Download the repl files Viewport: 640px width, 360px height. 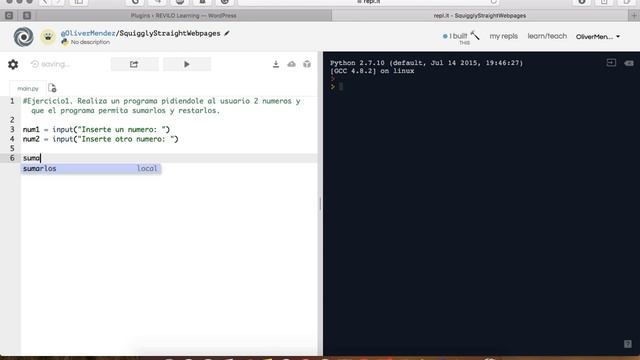[x=276, y=64]
